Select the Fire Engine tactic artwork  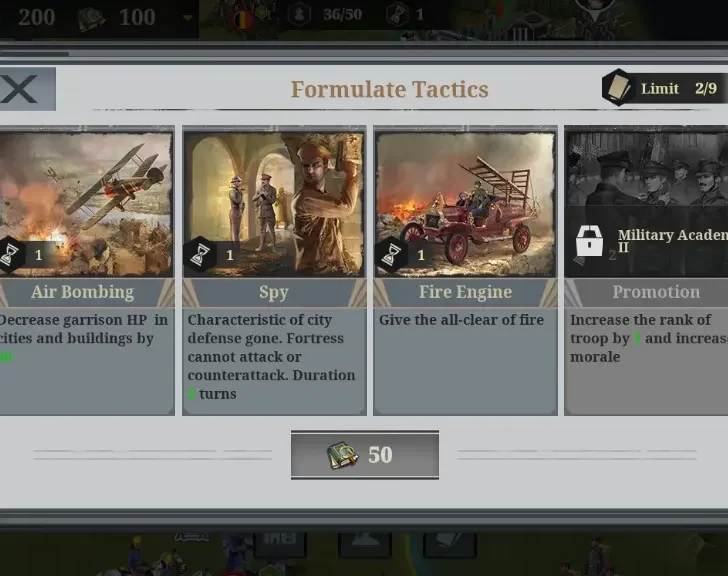pos(465,204)
